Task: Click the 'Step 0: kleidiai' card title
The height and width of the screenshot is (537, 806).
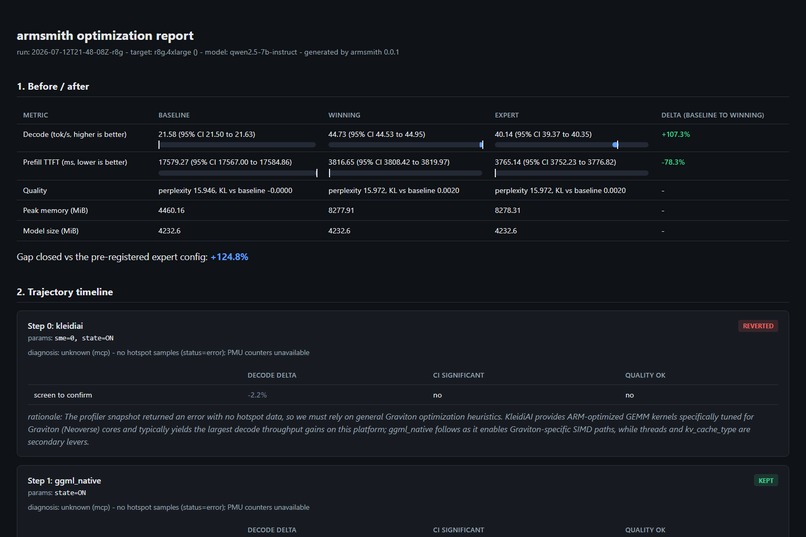Action: click(x=55, y=326)
